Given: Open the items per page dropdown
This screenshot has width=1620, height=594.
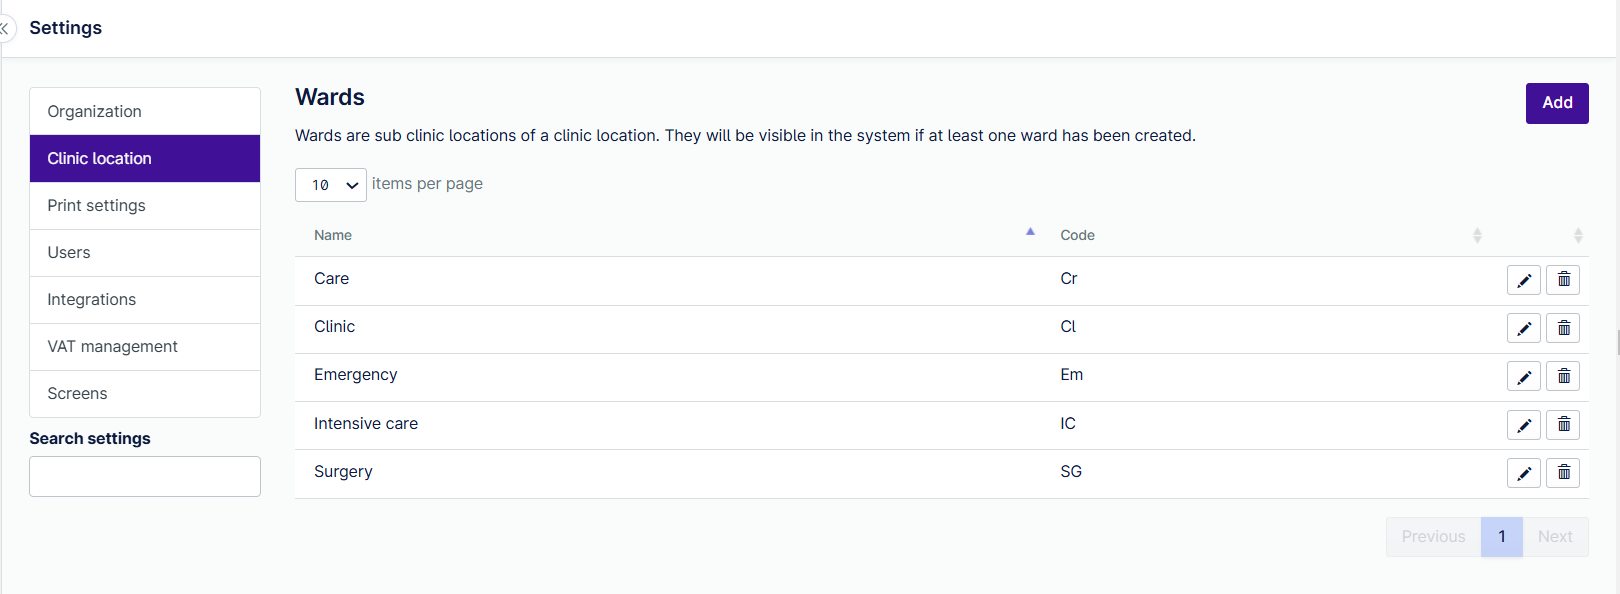Looking at the screenshot, I should point(331,185).
